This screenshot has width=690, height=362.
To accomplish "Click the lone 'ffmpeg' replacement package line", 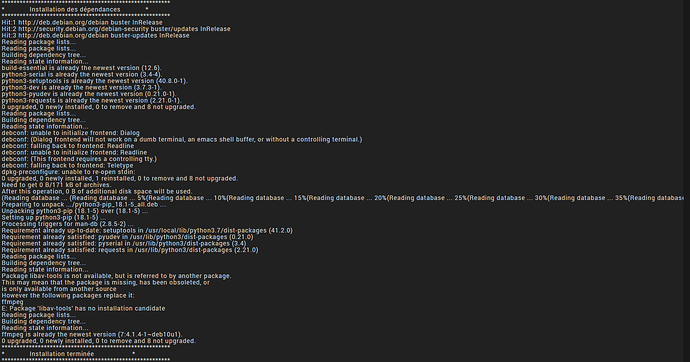I will tap(12, 302).
